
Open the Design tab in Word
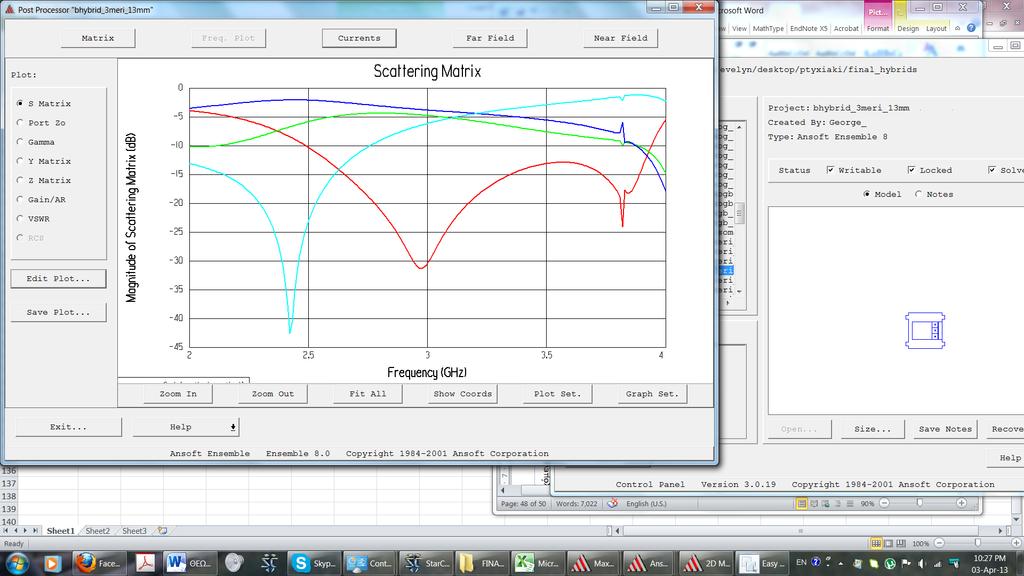pyautogui.click(x=908, y=29)
